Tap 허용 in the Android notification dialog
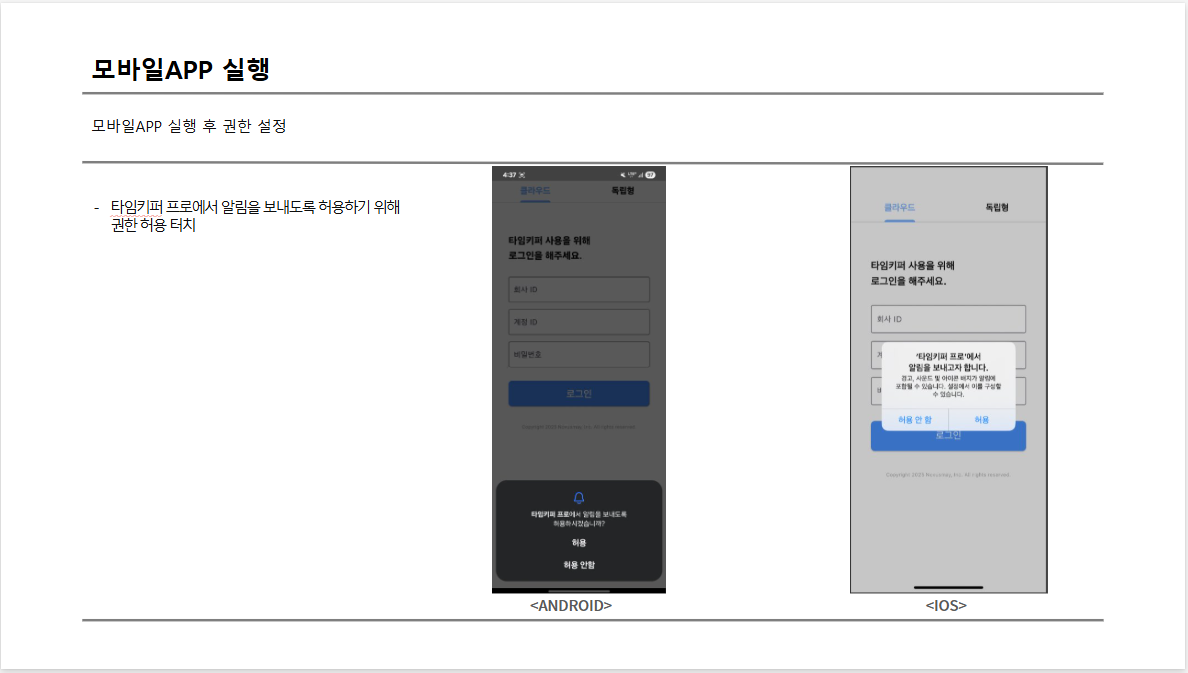Image resolution: width=1188 pixels, height=673 pixels. click(579, 543)
